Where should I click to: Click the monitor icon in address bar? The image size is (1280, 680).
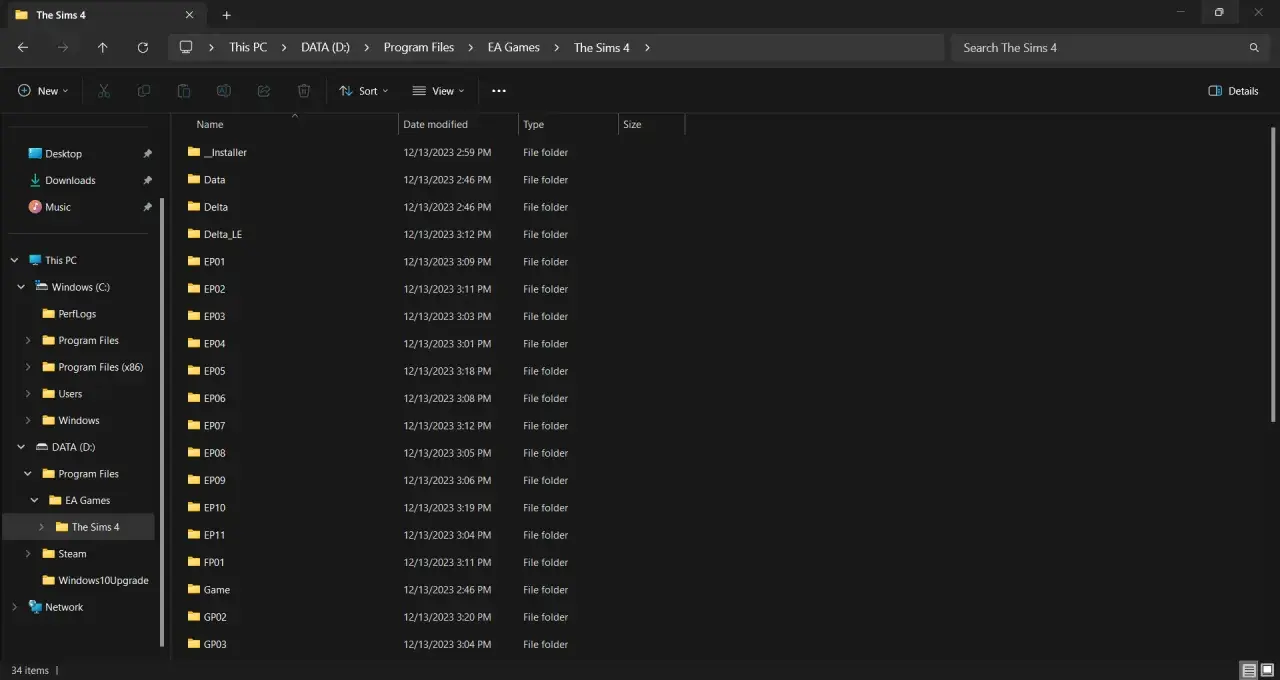186,47
